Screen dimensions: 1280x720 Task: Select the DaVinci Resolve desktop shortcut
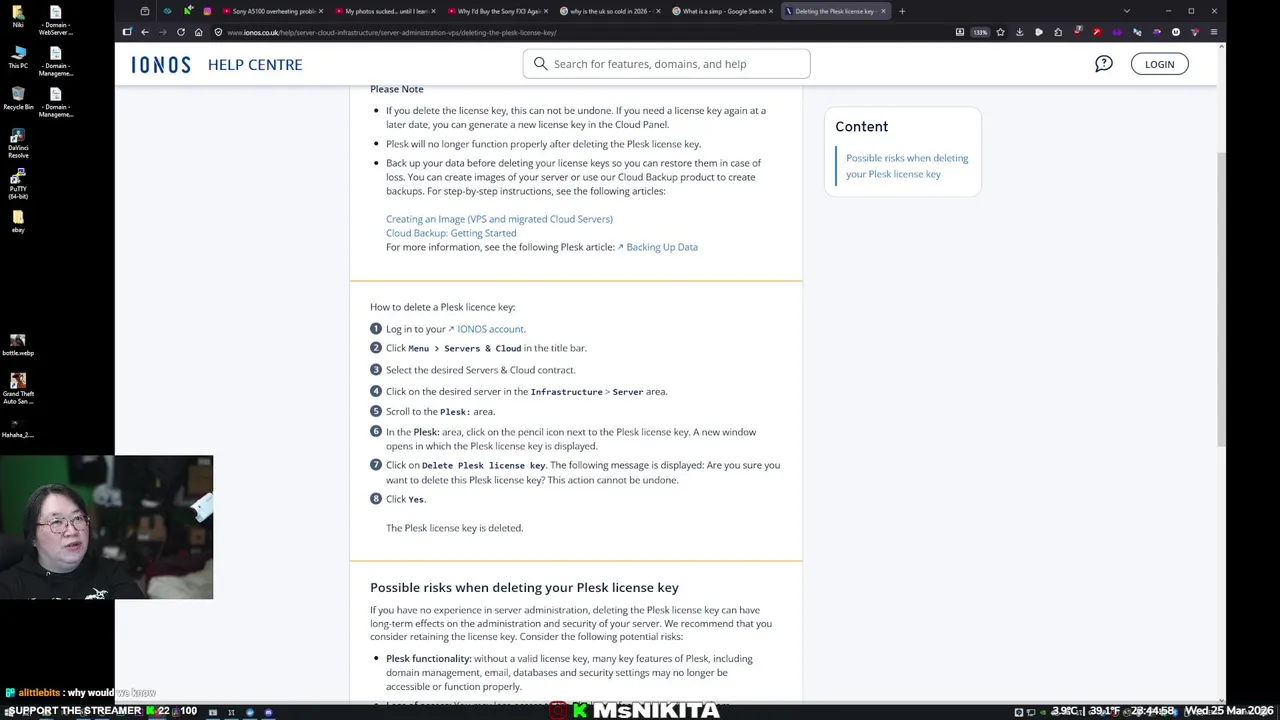click(x=18, y=143)
